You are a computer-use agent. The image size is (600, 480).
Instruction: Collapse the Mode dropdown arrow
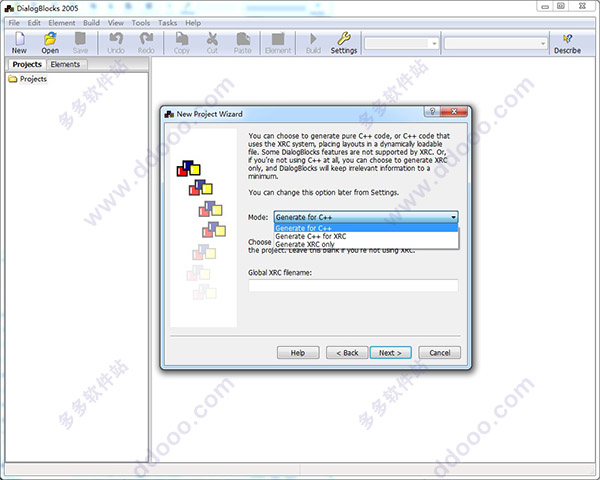pyautogui.click(x=453, y=217)
